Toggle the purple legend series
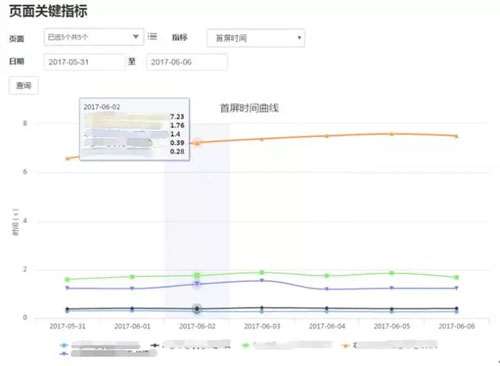500x366 pixels. point(108,353)
